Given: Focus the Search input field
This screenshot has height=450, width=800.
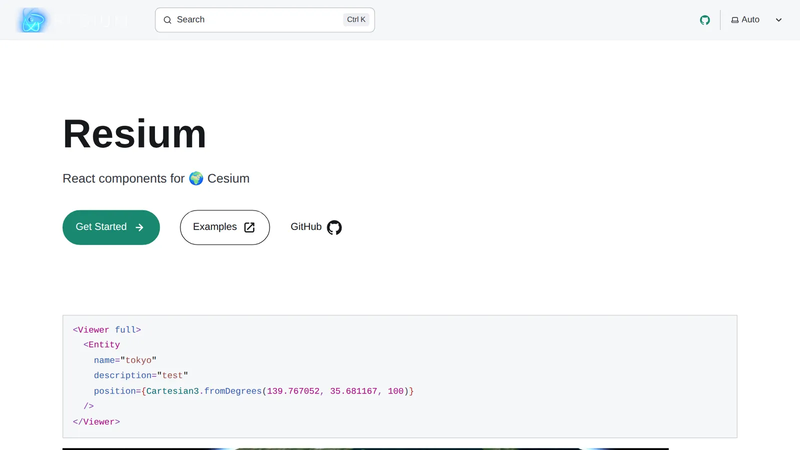Looking at the screenshot, I should tap(265, 20).
